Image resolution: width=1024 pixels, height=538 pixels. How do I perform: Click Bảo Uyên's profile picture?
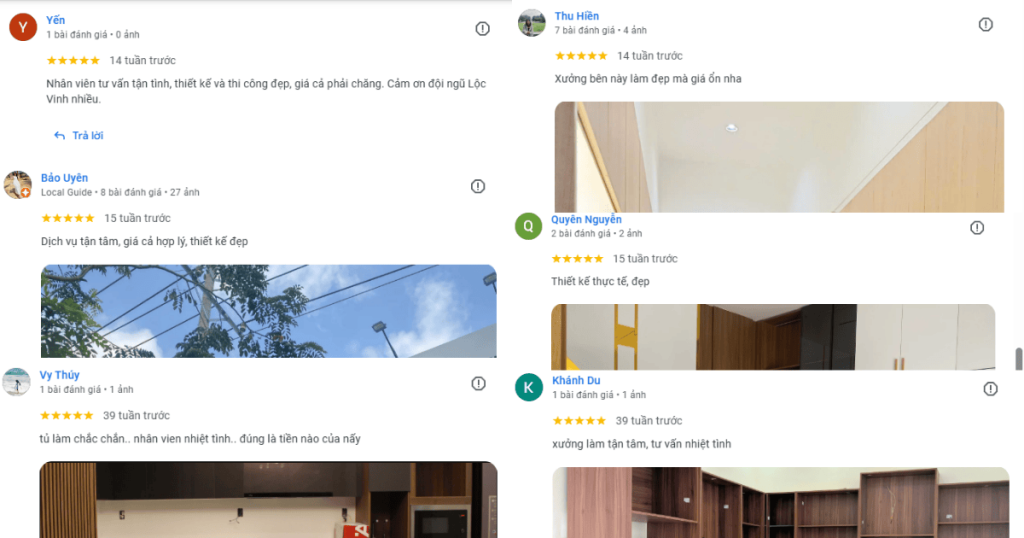18,185
